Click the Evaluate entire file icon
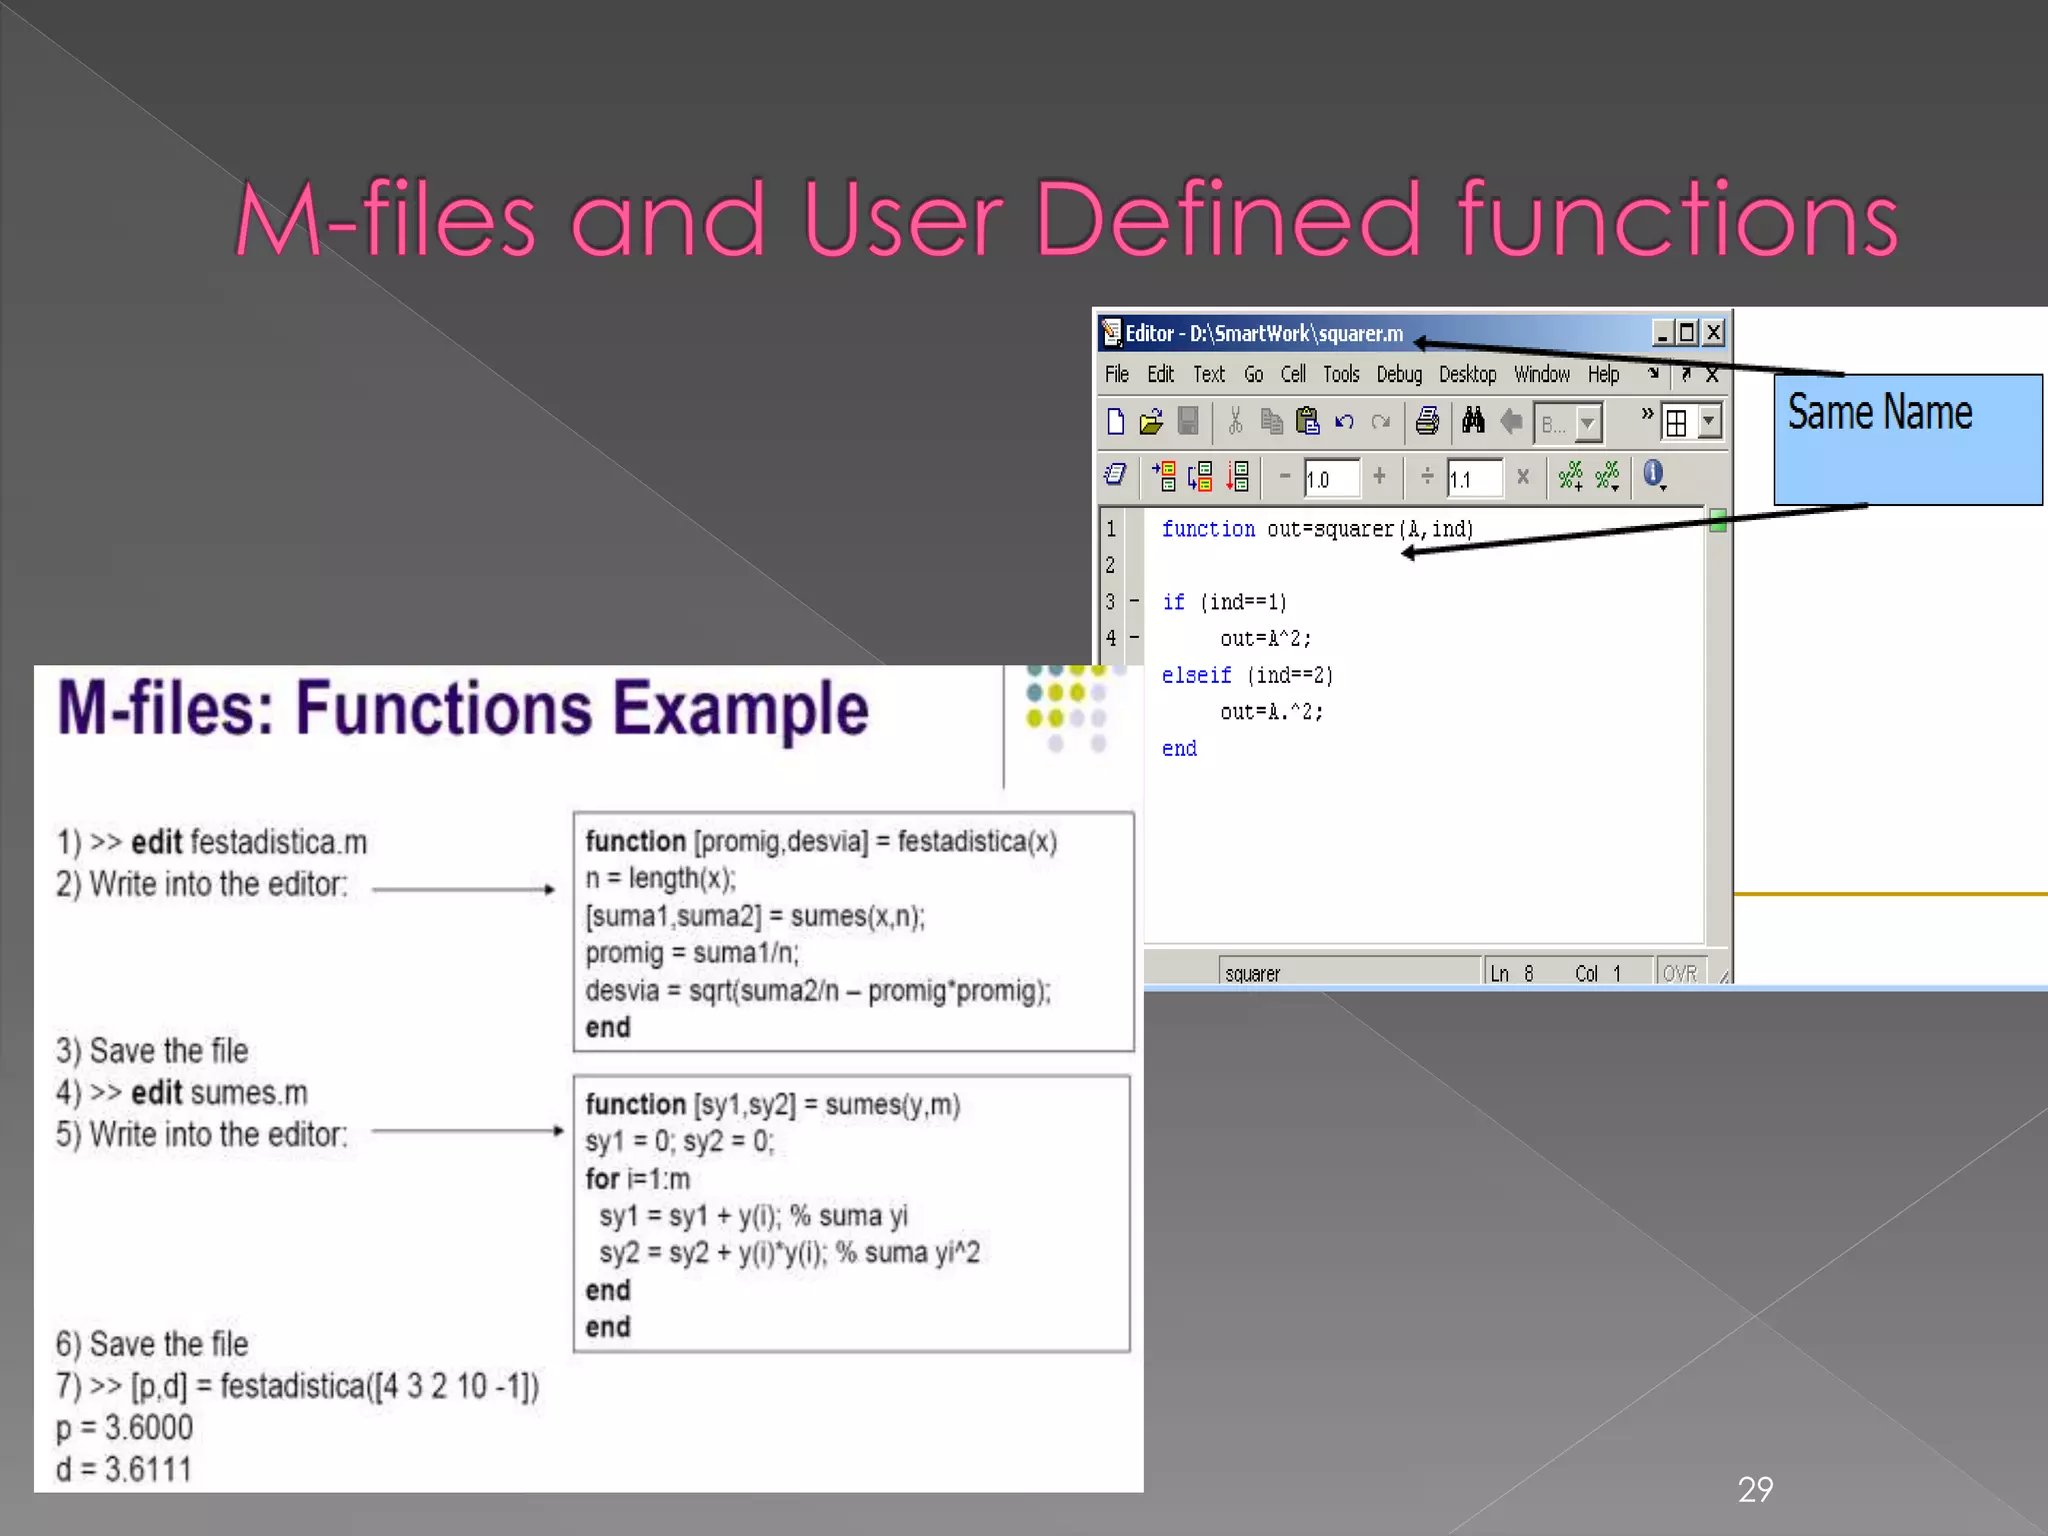The width and height of the screenshot is (2048, 1536). coord(1238,477)
